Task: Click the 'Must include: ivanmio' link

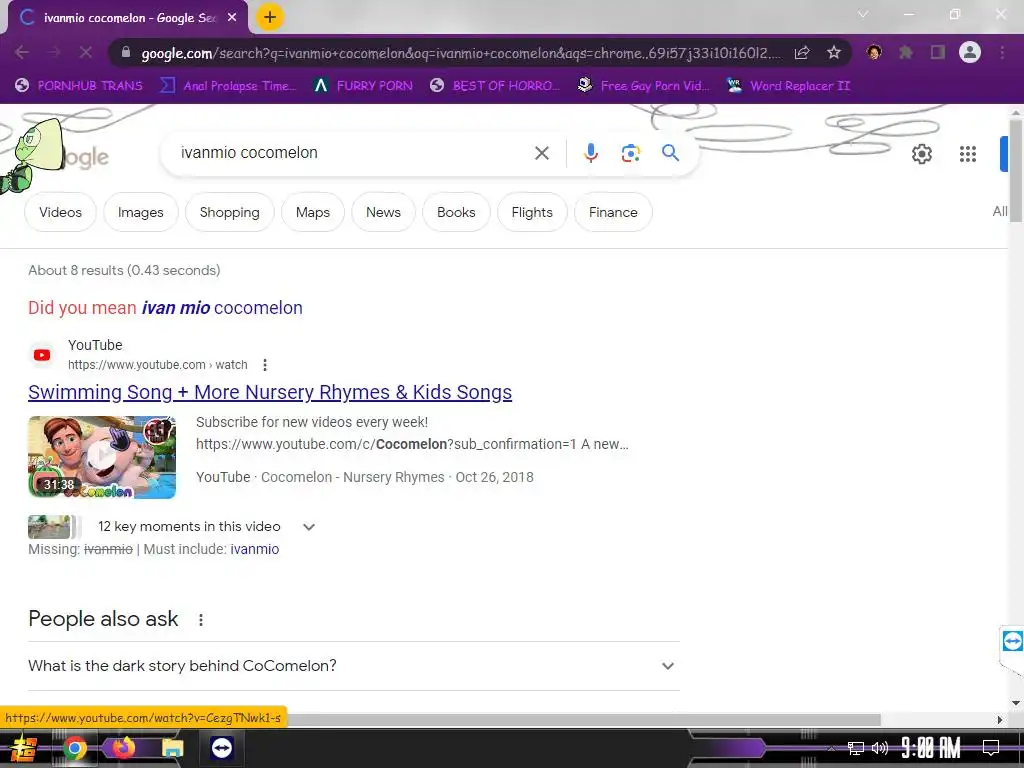Action: 255,549
